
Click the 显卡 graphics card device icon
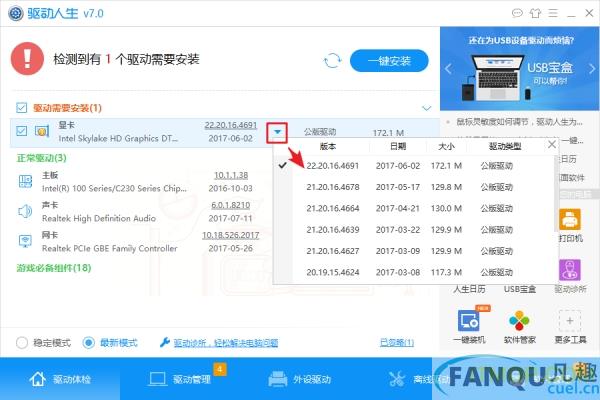tap(42, 131)
